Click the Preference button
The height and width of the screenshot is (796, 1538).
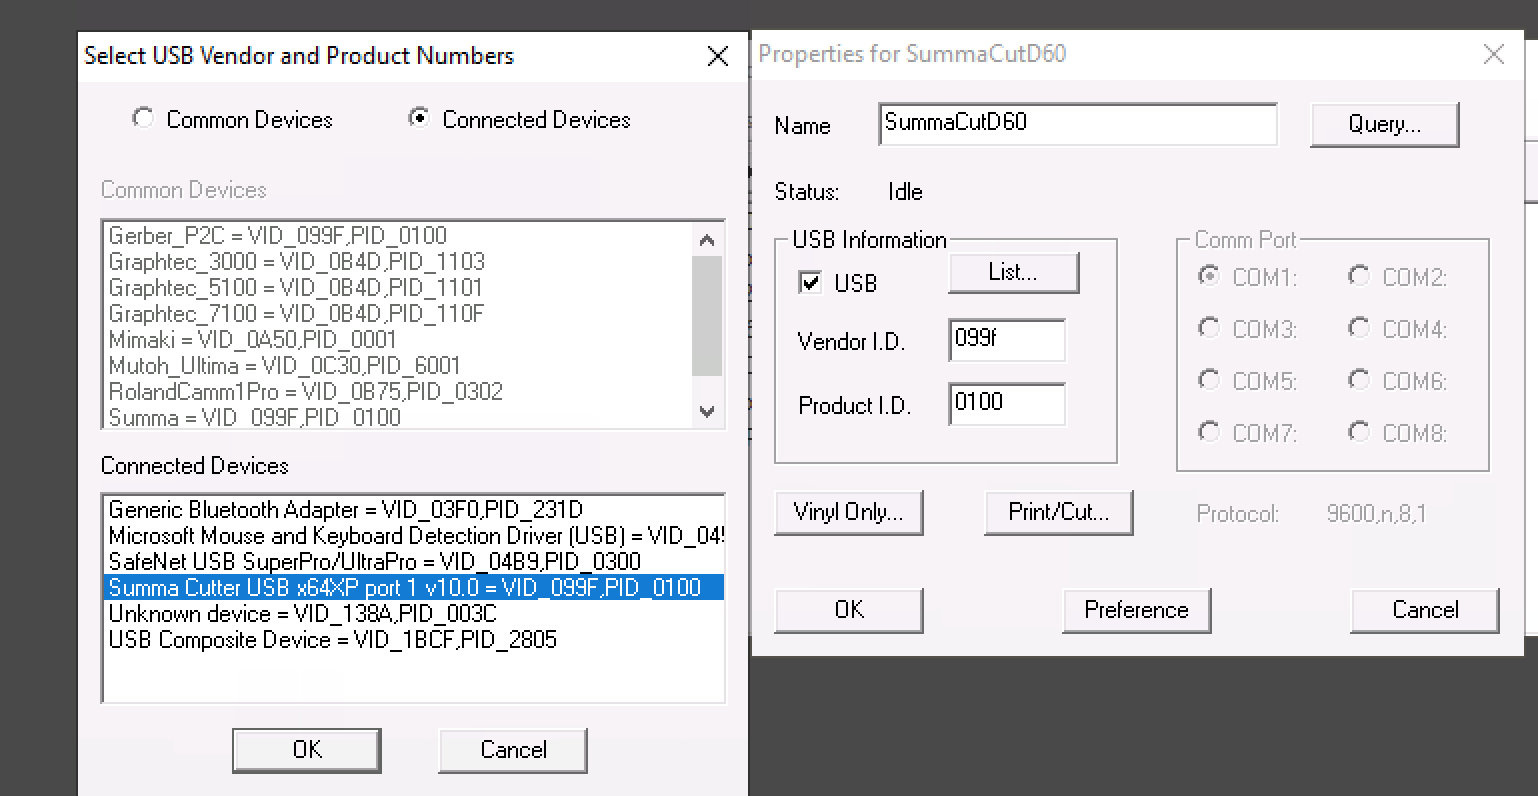tap(1136, 611)
